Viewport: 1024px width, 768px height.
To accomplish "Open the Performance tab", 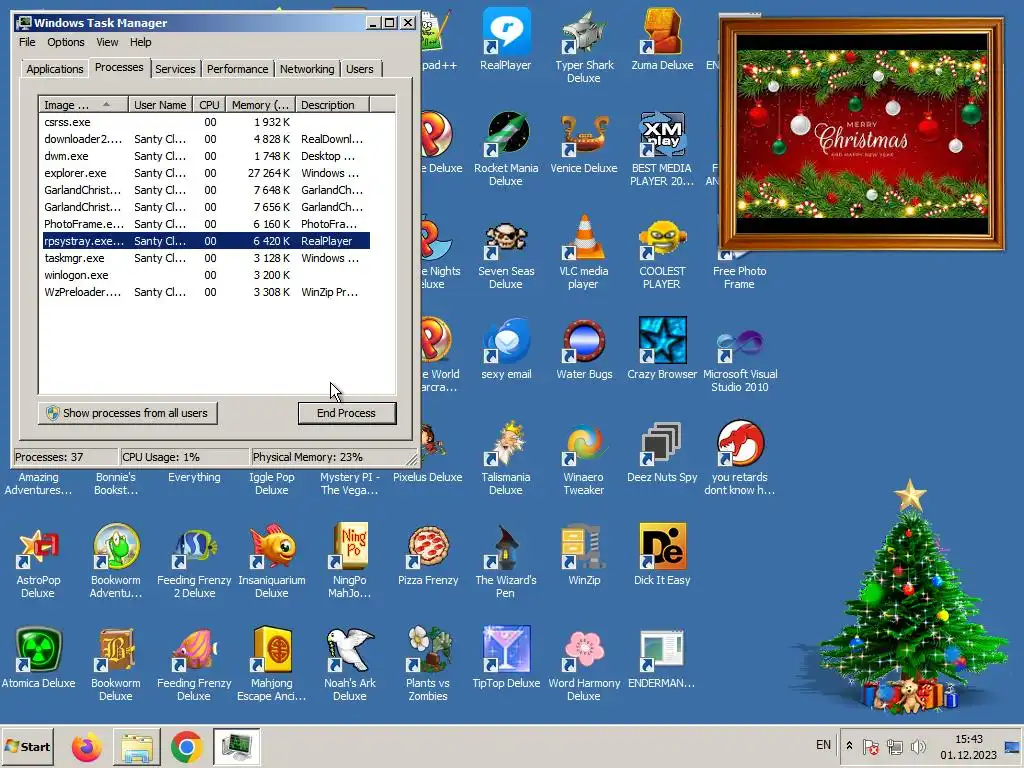I will pyautogui.click(x=237, y=69).
